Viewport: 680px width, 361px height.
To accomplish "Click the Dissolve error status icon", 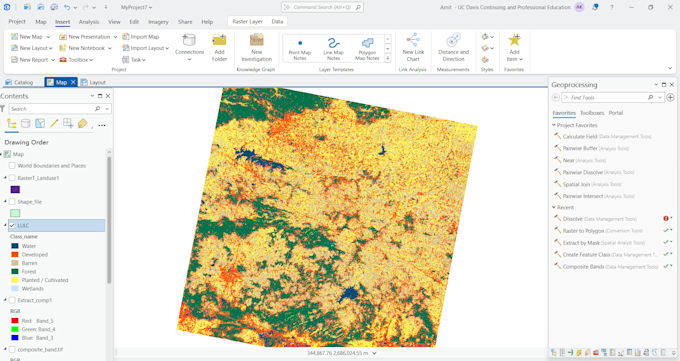I will coord(666,219).
